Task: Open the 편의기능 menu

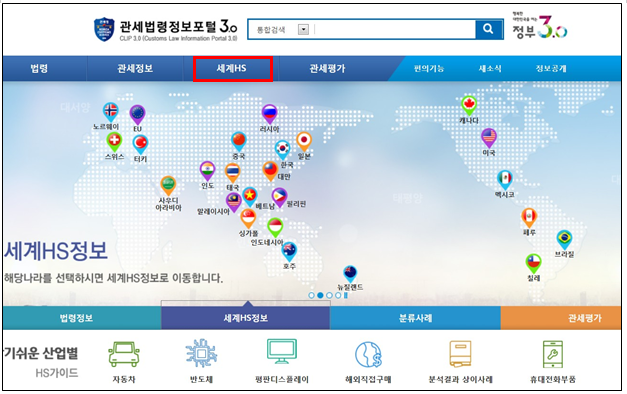Action: 428,68
